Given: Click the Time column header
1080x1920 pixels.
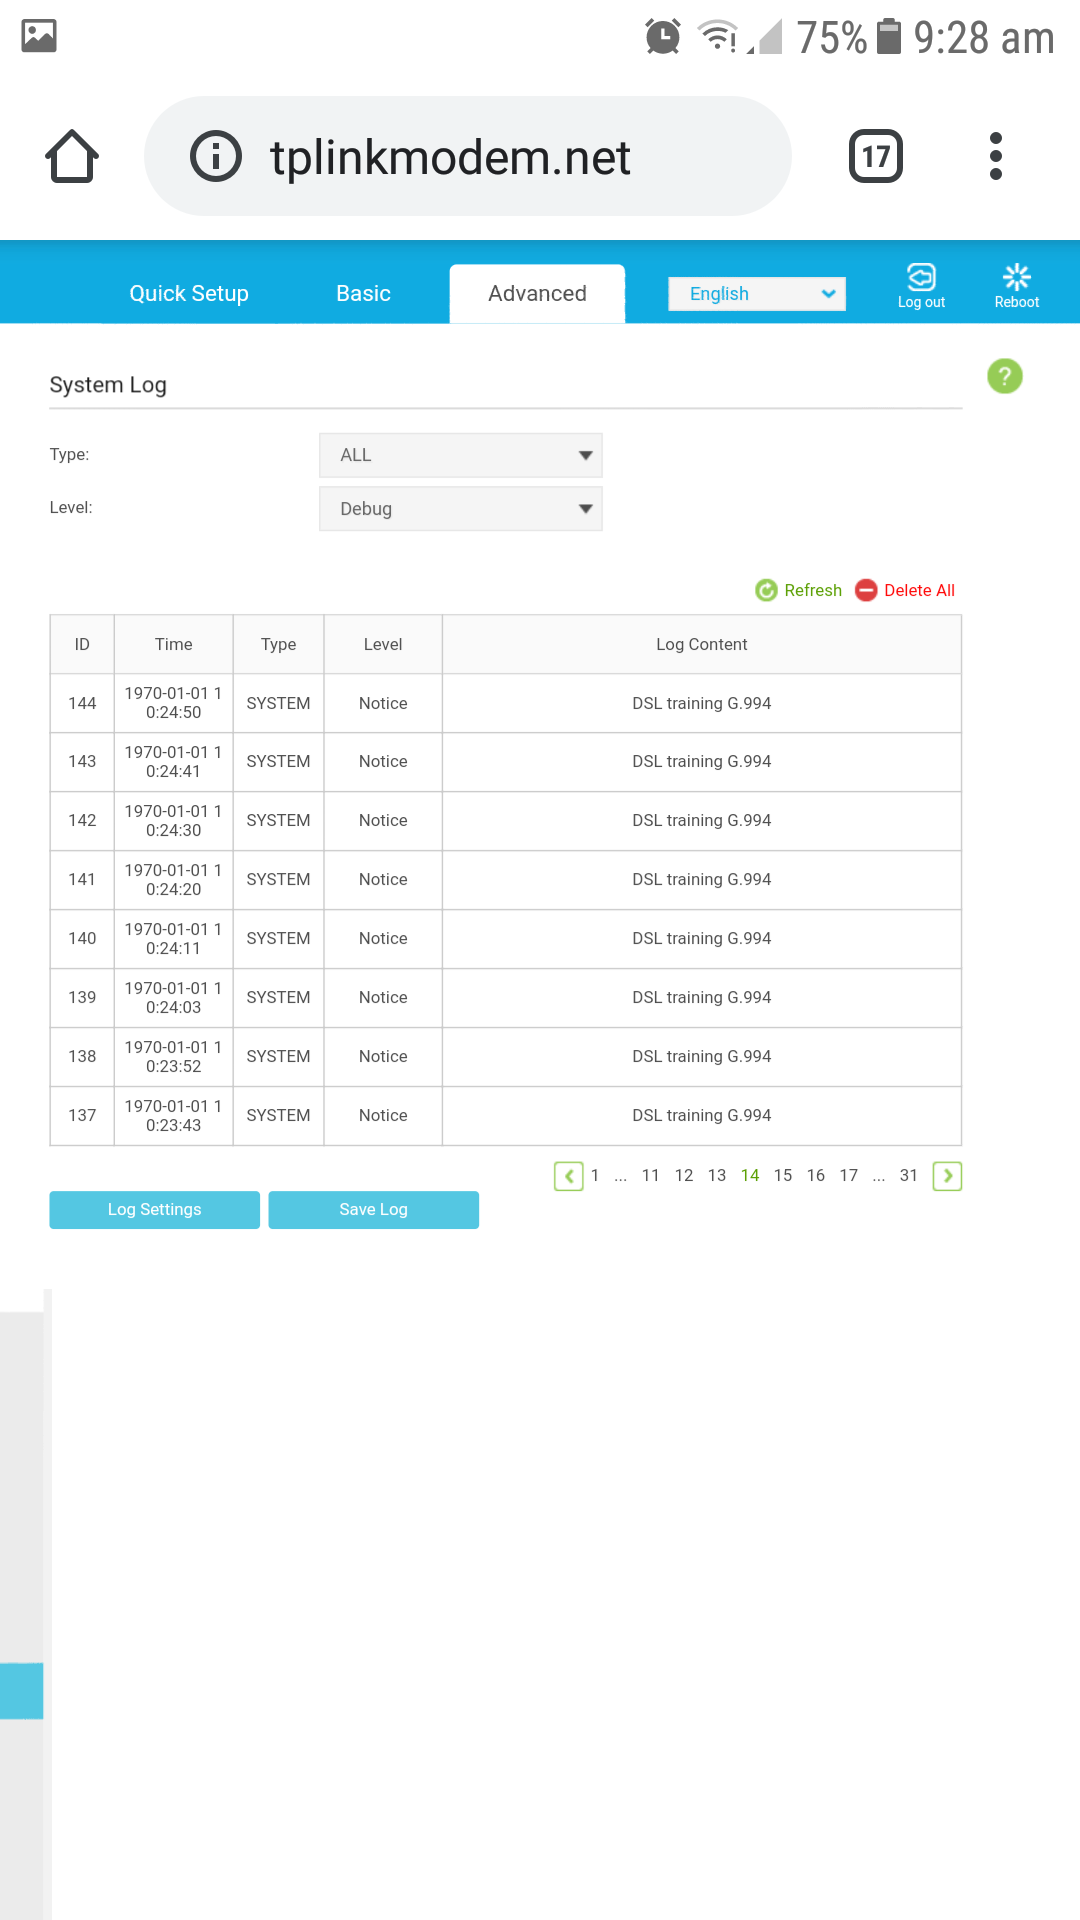Looking at the screenshot, I should [x=174, y=645].
